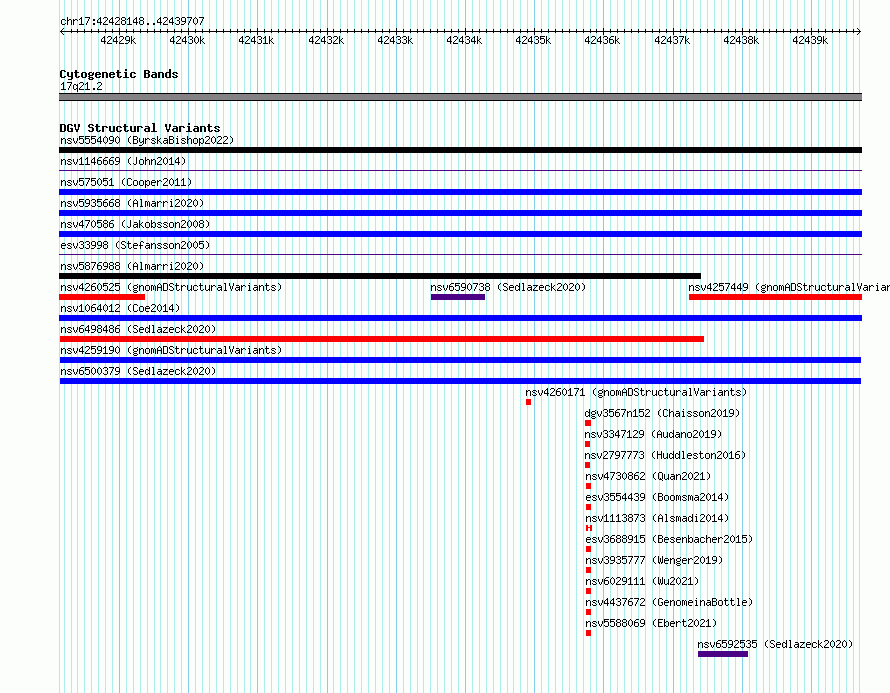Screen dimensions: 890x693
Task: Click the nsv1146669 (John2014) label
Action: [123, 161]
